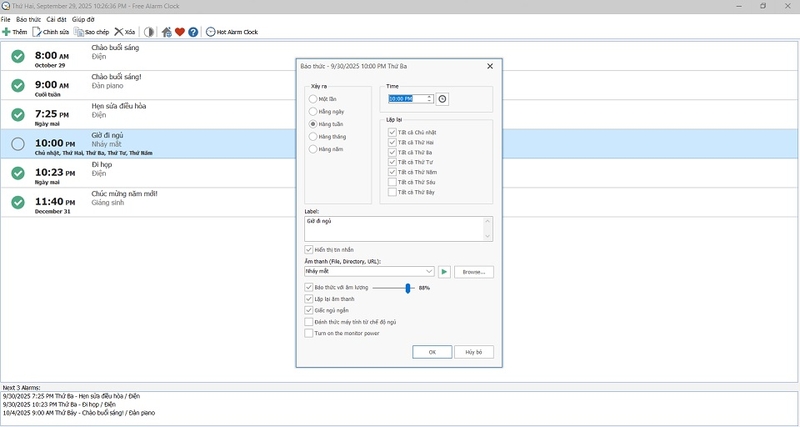
Task: Check Tất cả Thứ Sáu checkbox
Action: pos(392,182)
